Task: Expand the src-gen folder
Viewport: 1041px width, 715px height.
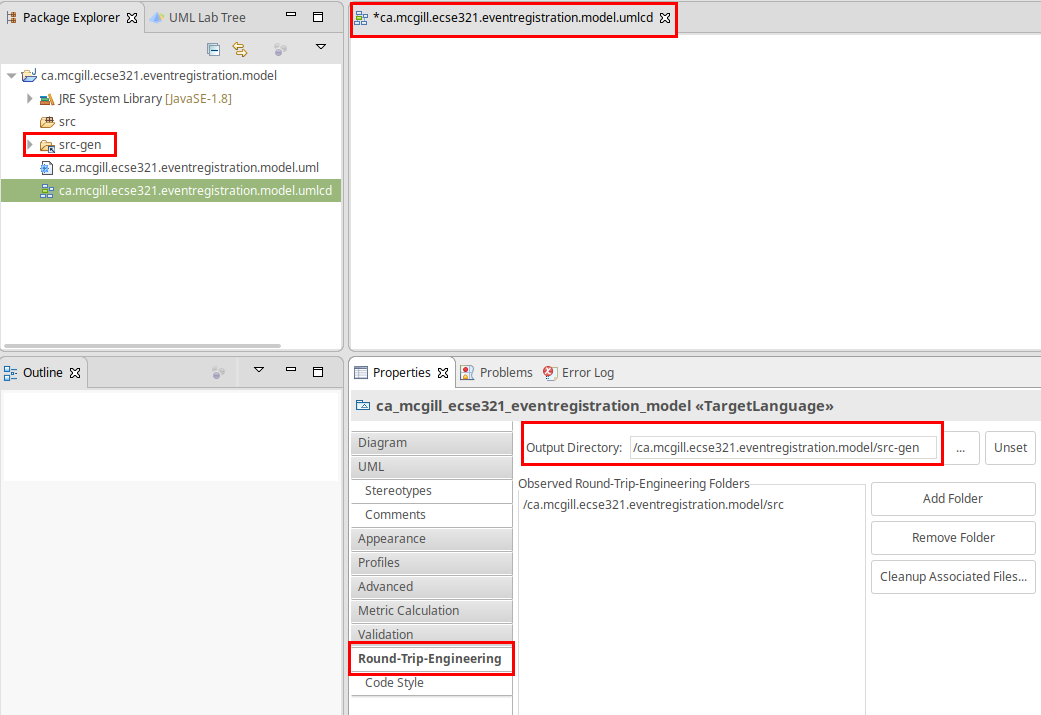Action: point(29,145)
